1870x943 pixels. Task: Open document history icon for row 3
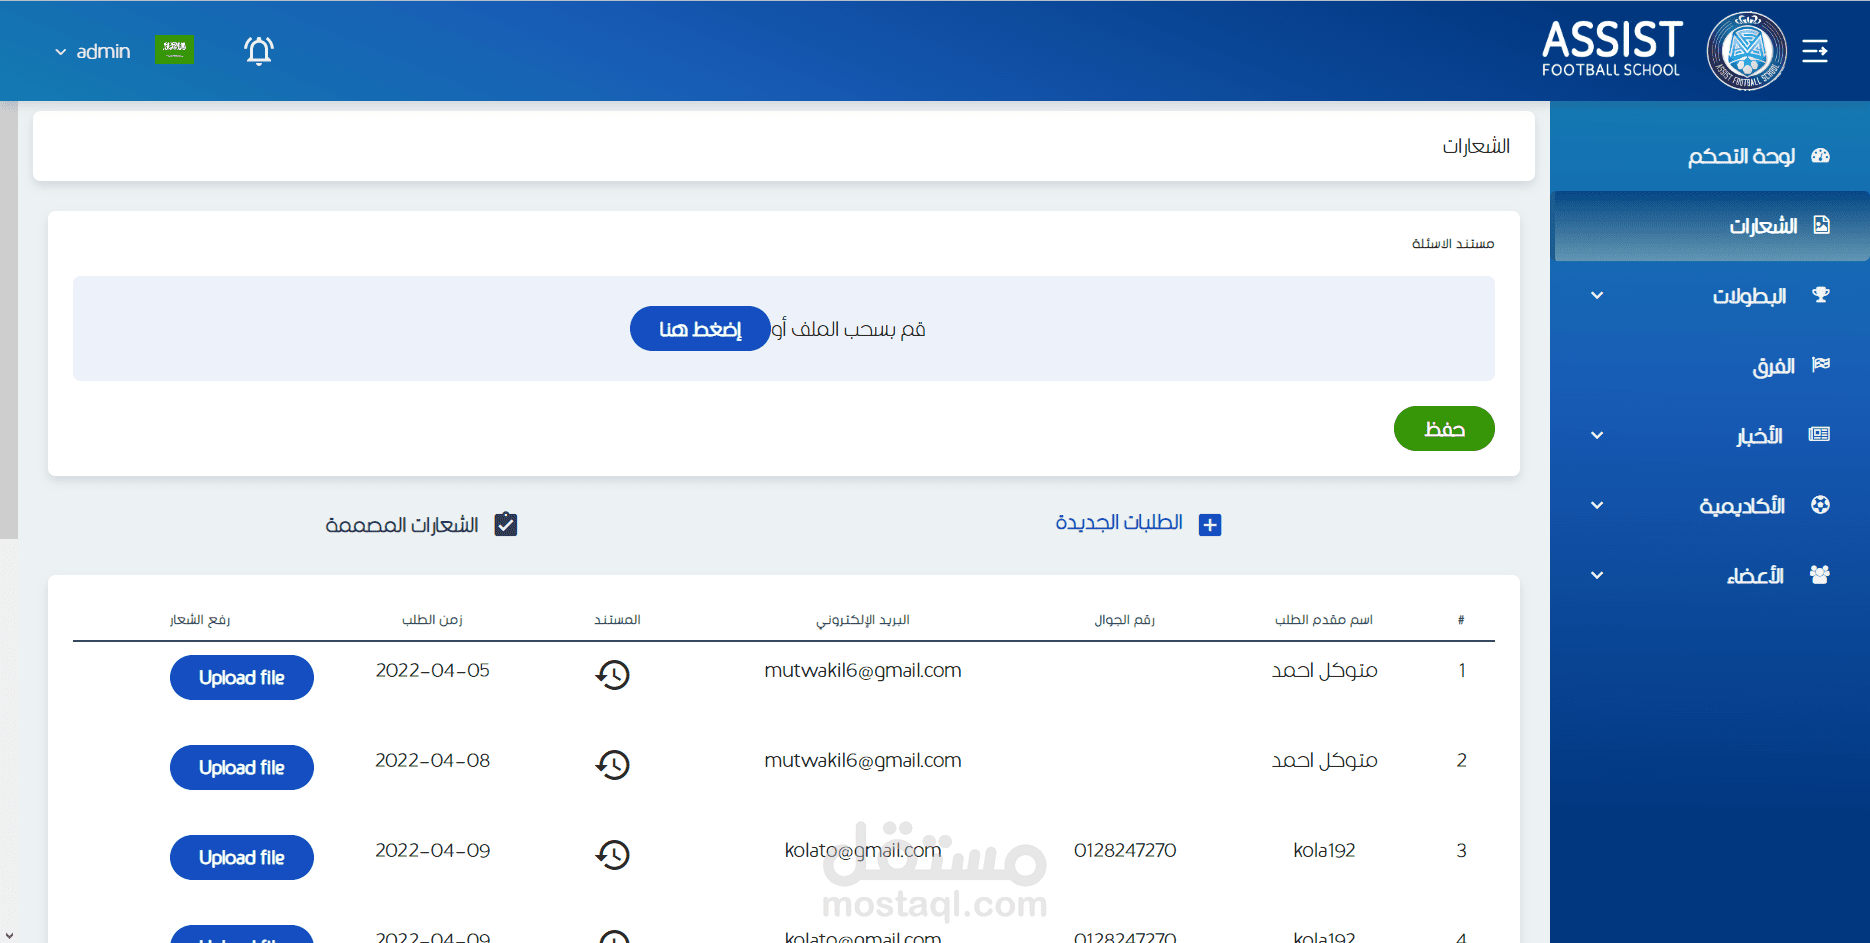(x=613, y=855)
